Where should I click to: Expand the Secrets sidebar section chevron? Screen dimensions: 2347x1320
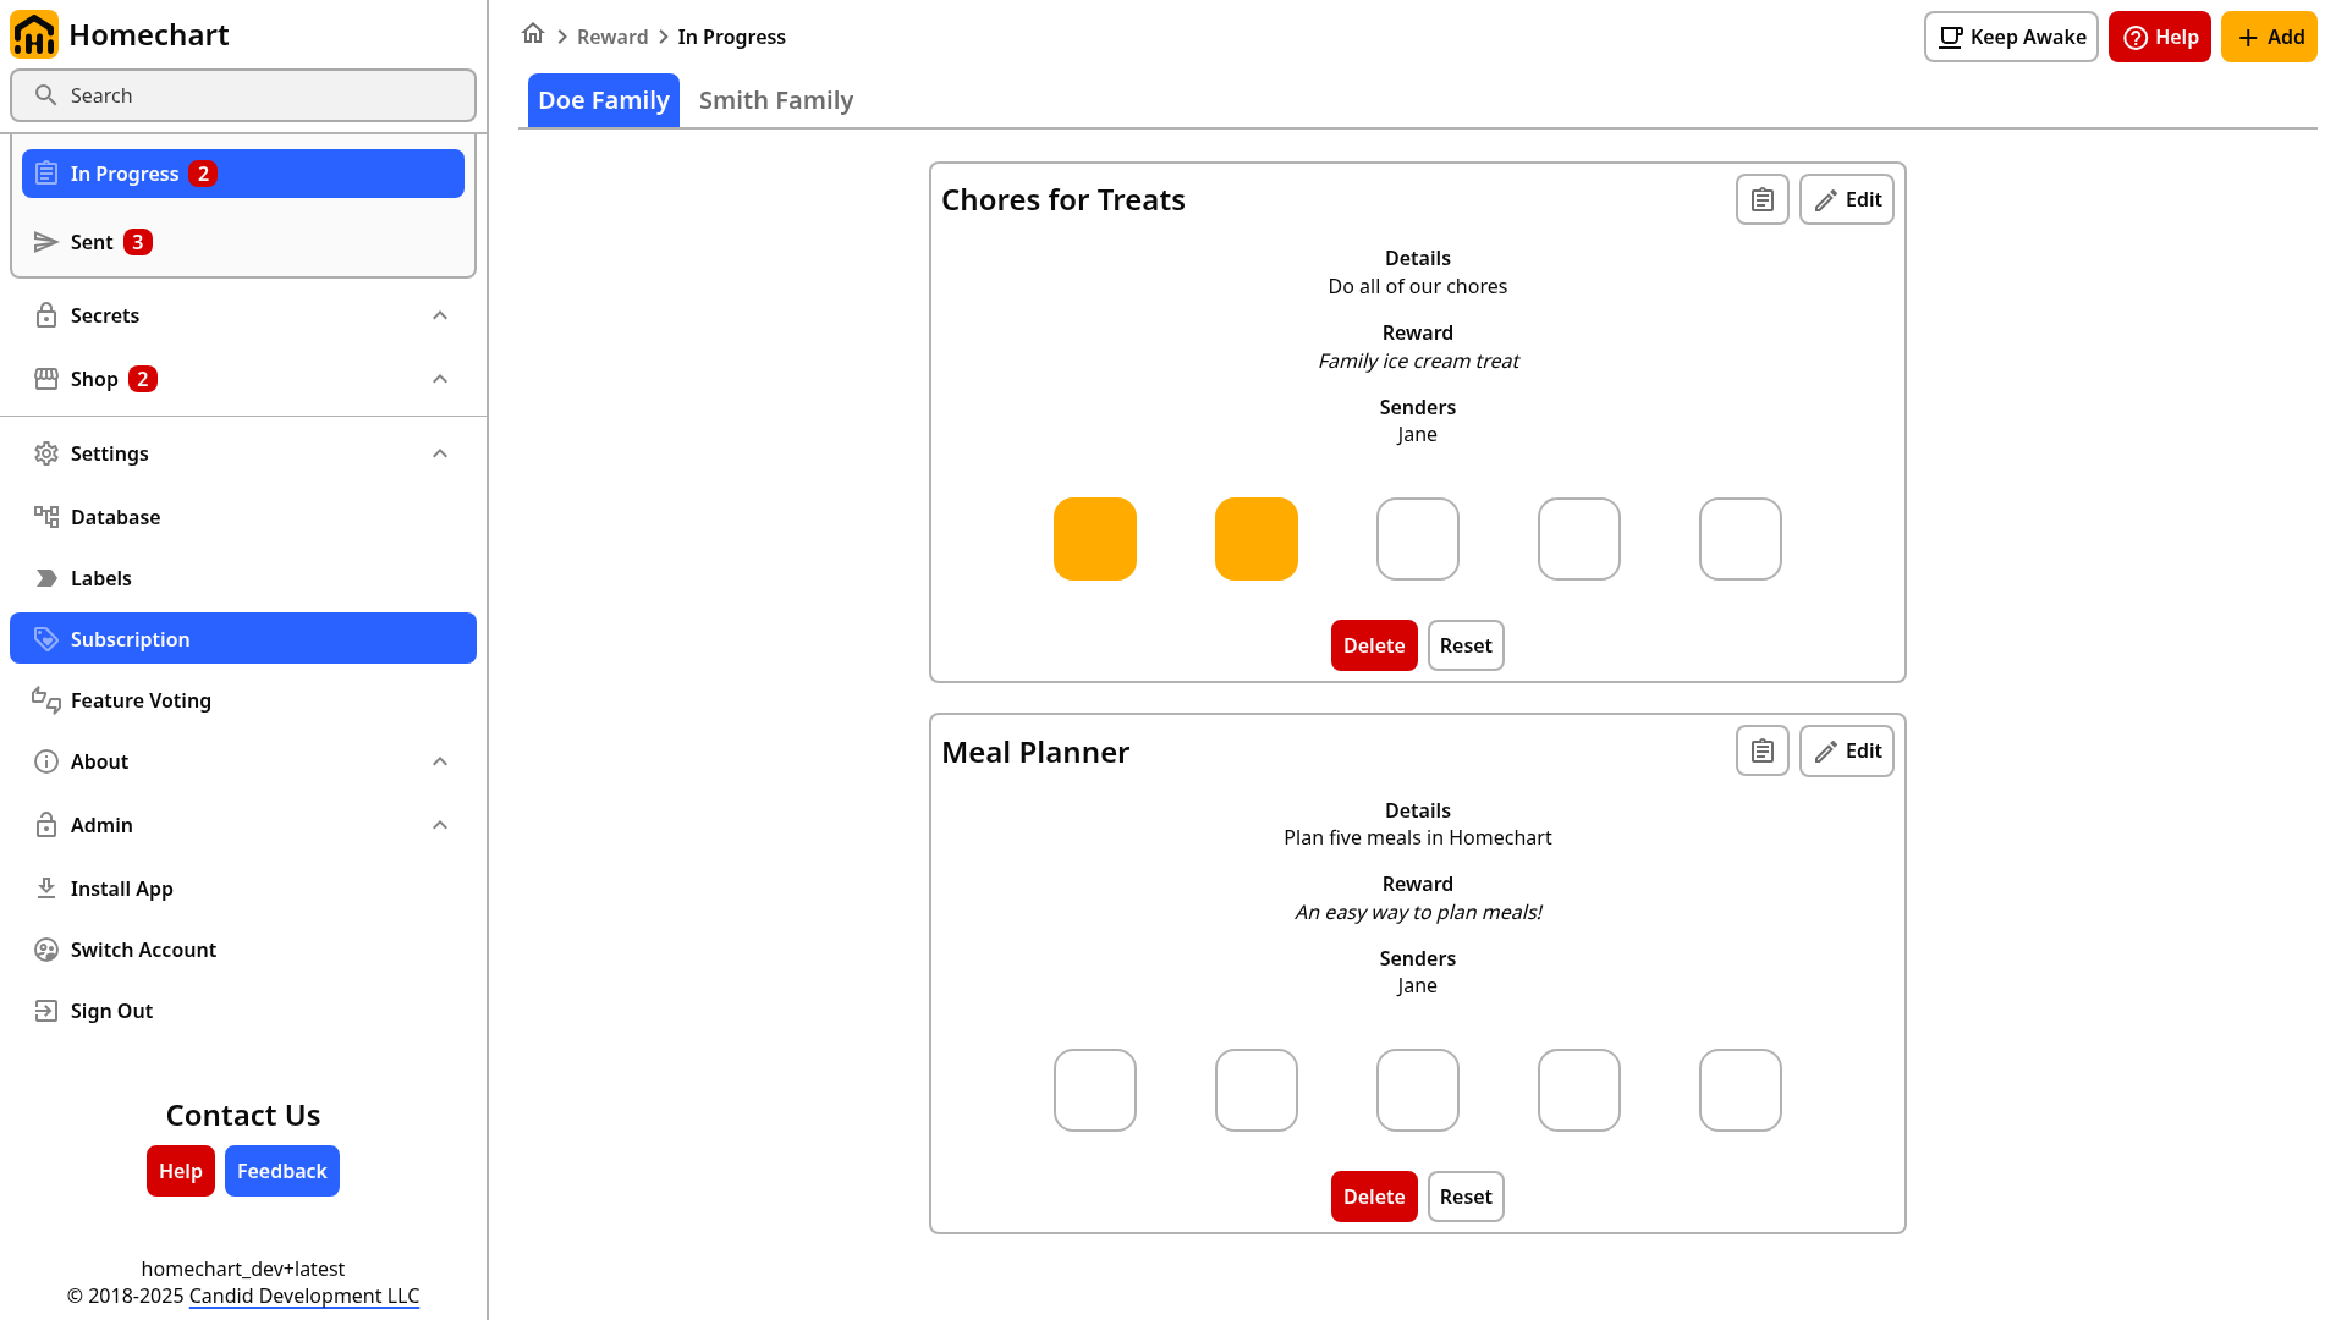coord(440,316)
